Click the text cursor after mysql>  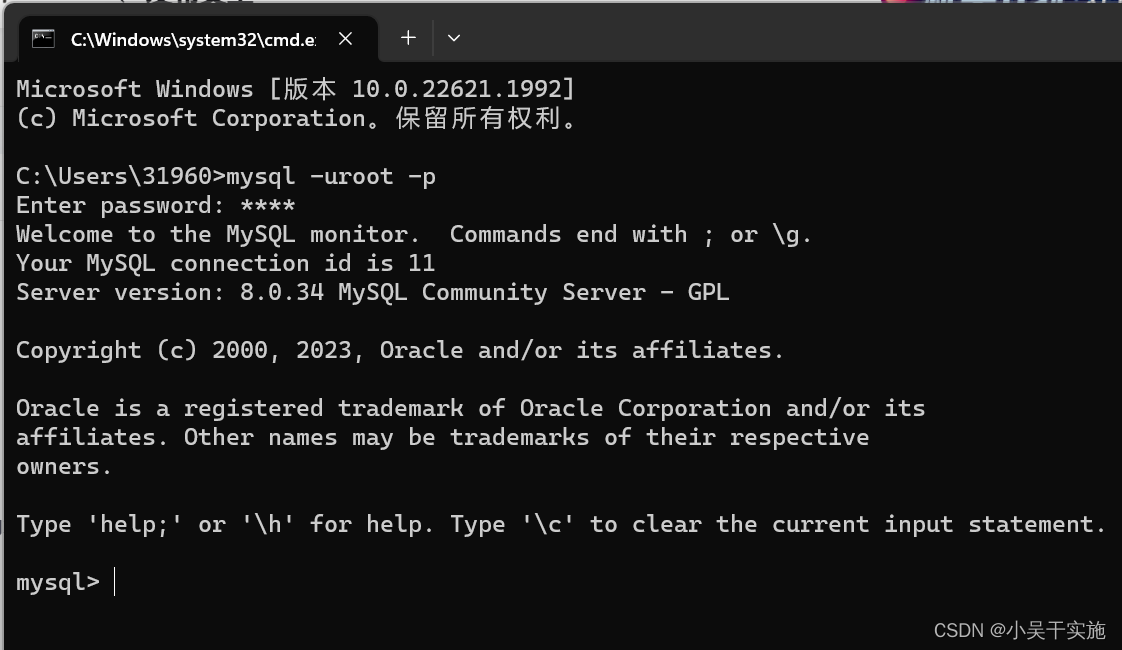[113, 581]
